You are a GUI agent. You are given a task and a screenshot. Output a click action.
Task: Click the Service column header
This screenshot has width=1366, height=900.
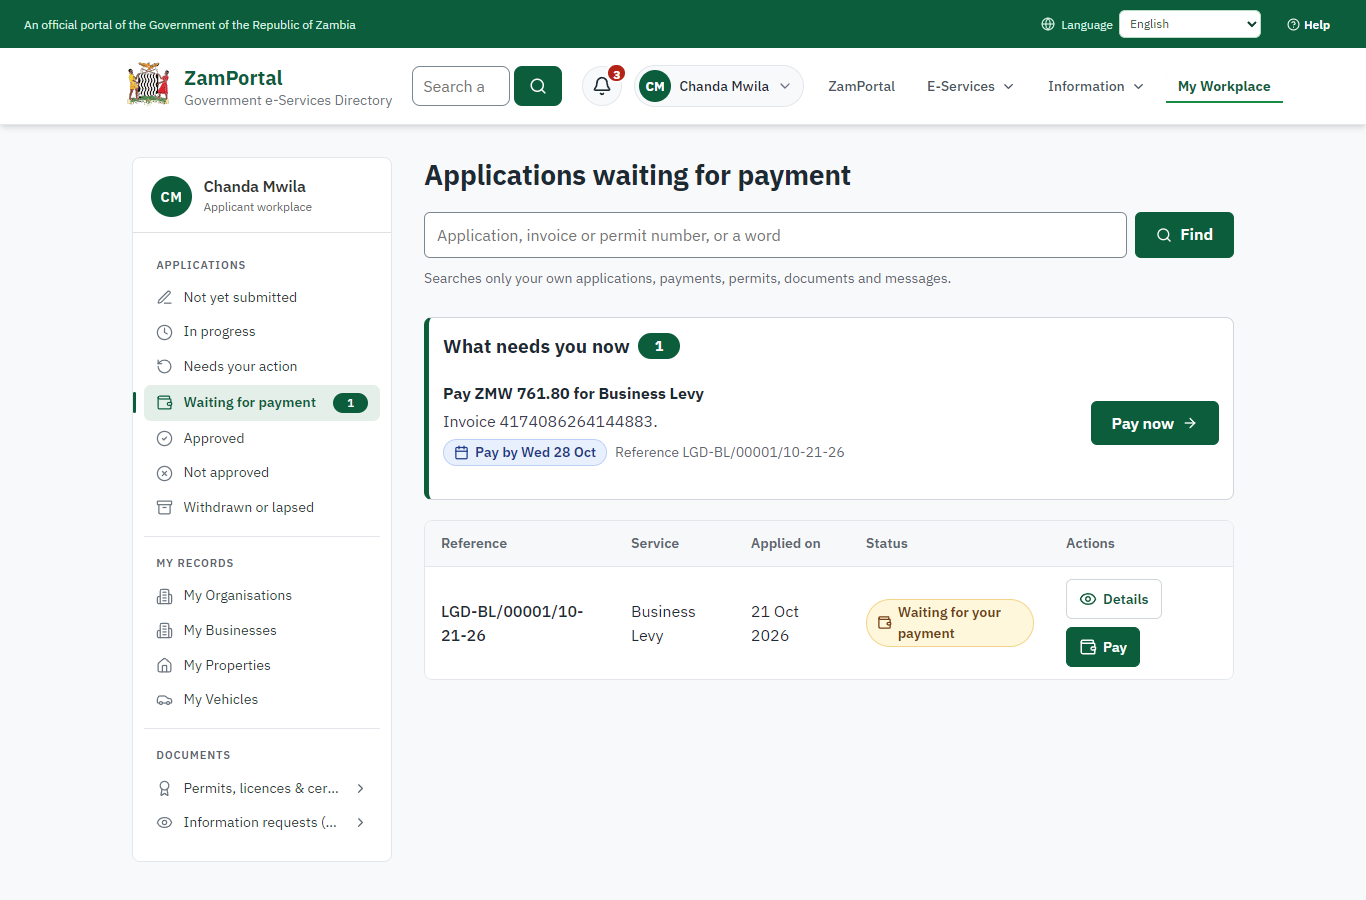(x=655, y=543)
